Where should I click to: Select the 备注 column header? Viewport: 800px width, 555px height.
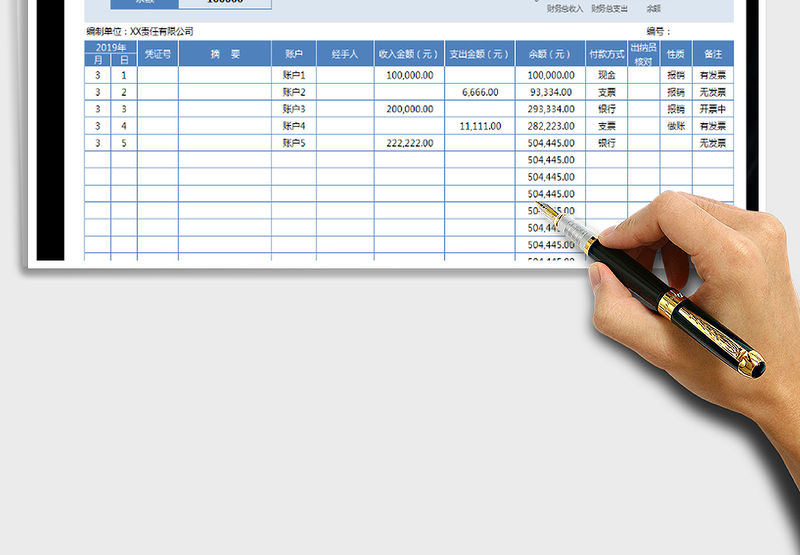pyautogui.click(x=712, y=54)
